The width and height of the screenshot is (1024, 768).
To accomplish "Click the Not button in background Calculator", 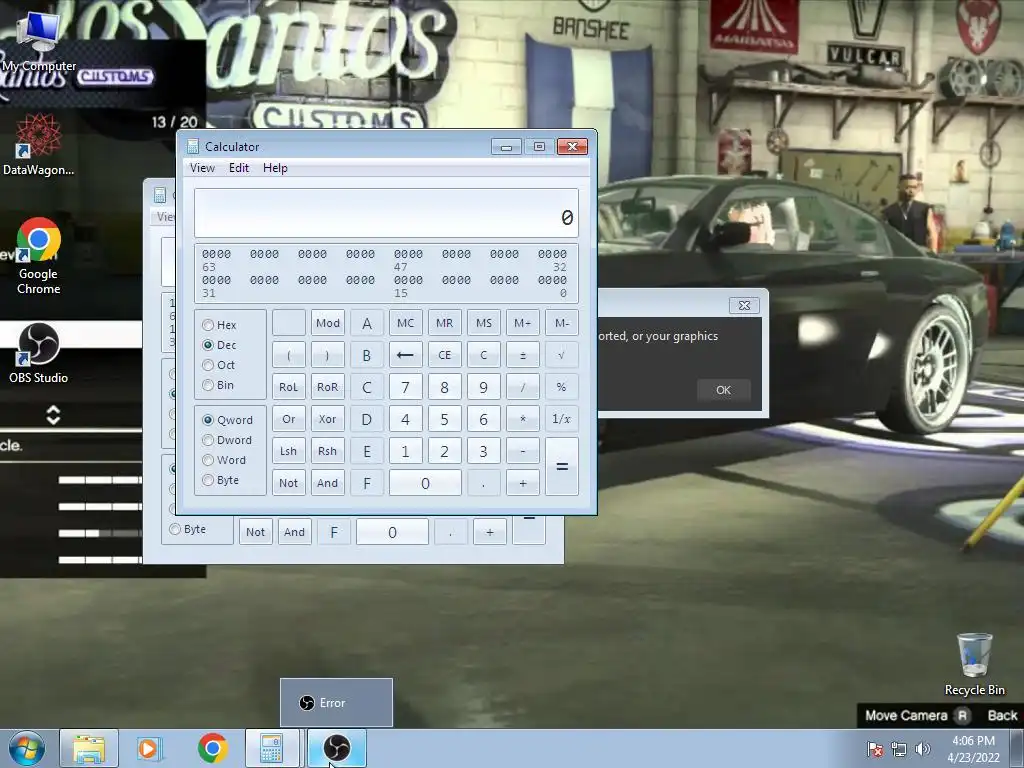I will [x=255, y=532].
